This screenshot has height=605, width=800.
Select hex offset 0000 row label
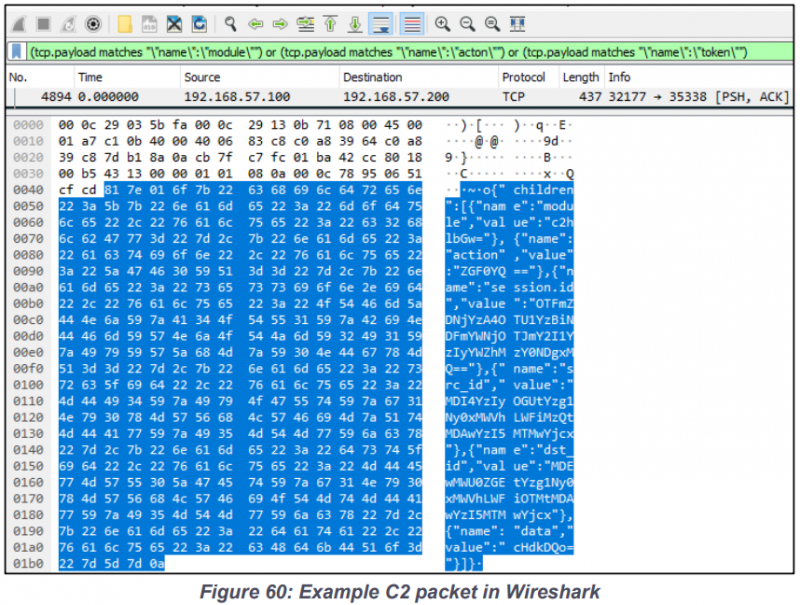click(x=29, y=125)
